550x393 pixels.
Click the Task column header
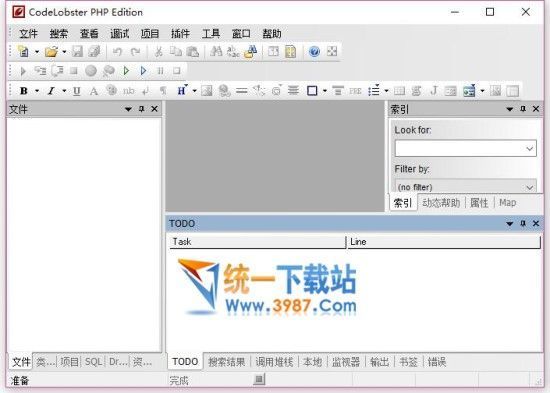click(x=258, y=242)
